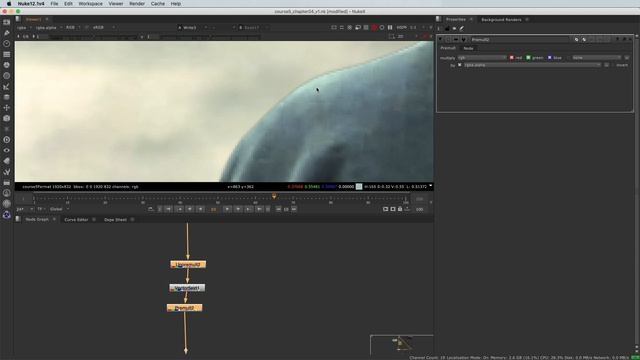640x360 pixels.
Task: Open the multiply channels dropdown
Action: pos(482,58)
